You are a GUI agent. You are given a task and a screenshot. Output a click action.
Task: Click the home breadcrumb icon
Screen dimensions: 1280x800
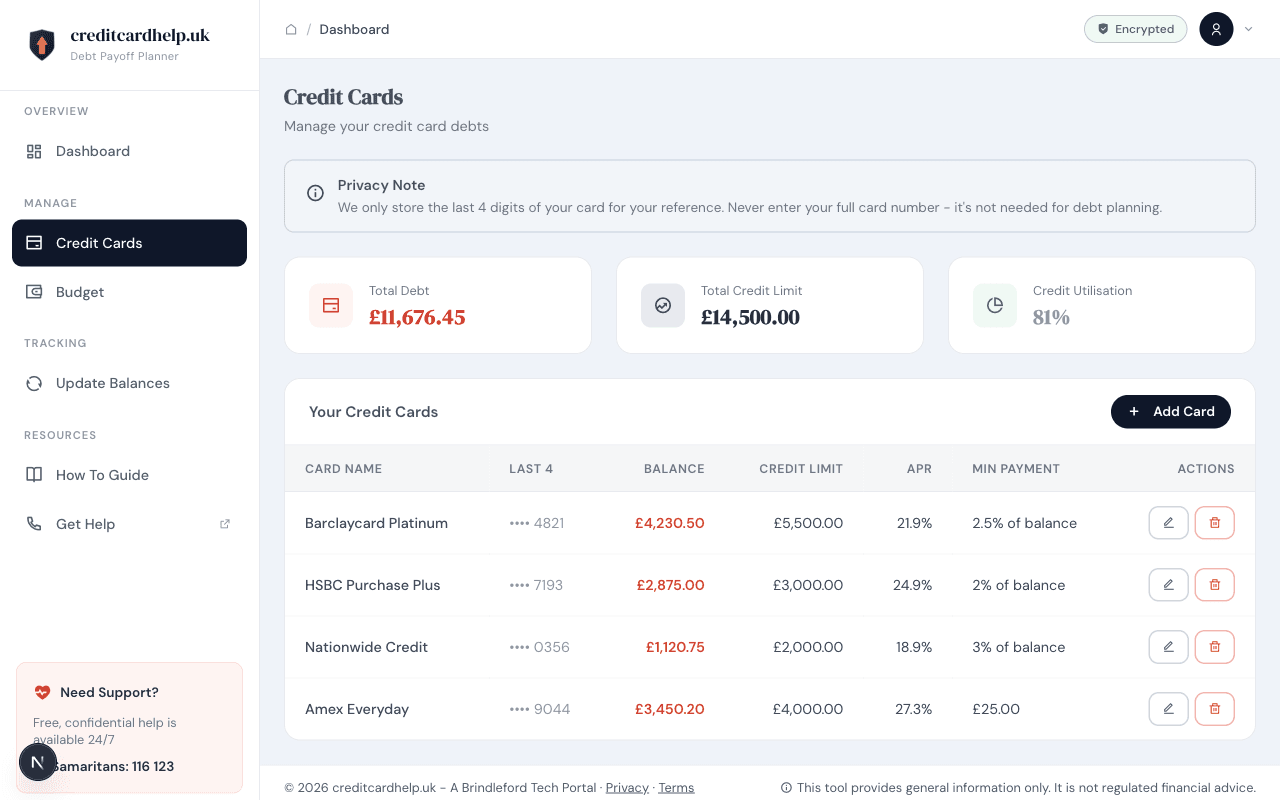(x=291, y=29)
